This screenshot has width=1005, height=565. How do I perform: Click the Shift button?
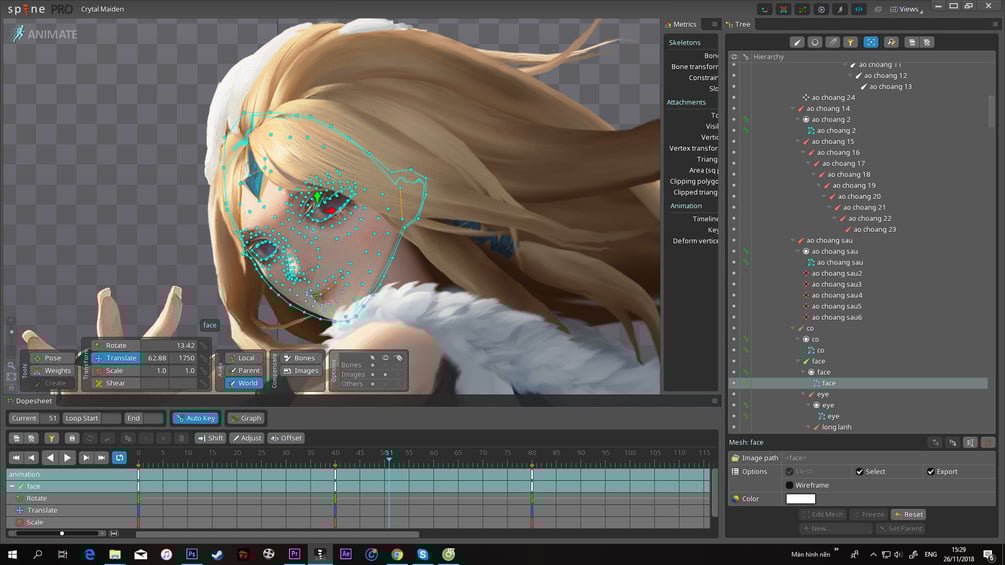tap(210, 438)
